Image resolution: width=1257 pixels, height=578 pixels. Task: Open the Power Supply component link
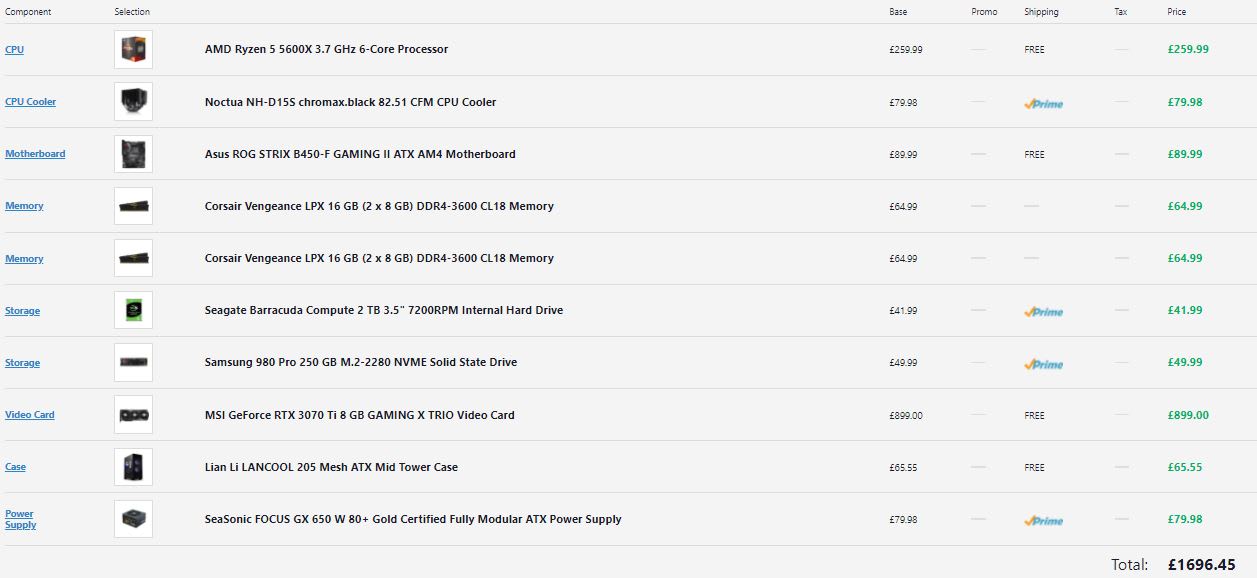pyautogui.click(x=20, y=519)
